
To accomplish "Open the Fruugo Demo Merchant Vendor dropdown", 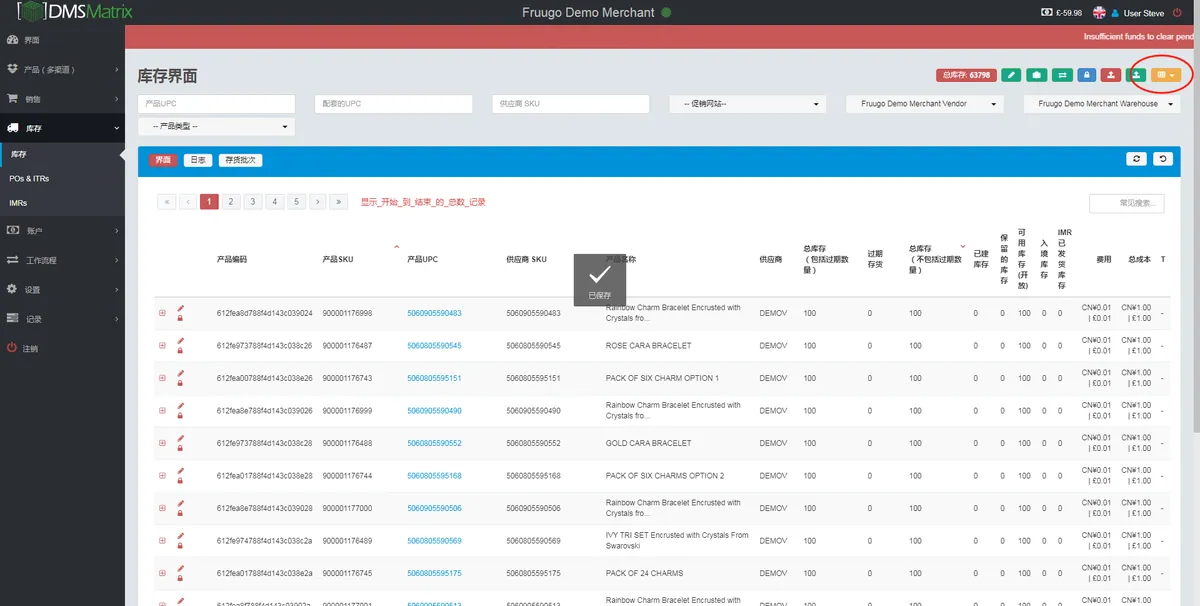I will pos(925,104).
